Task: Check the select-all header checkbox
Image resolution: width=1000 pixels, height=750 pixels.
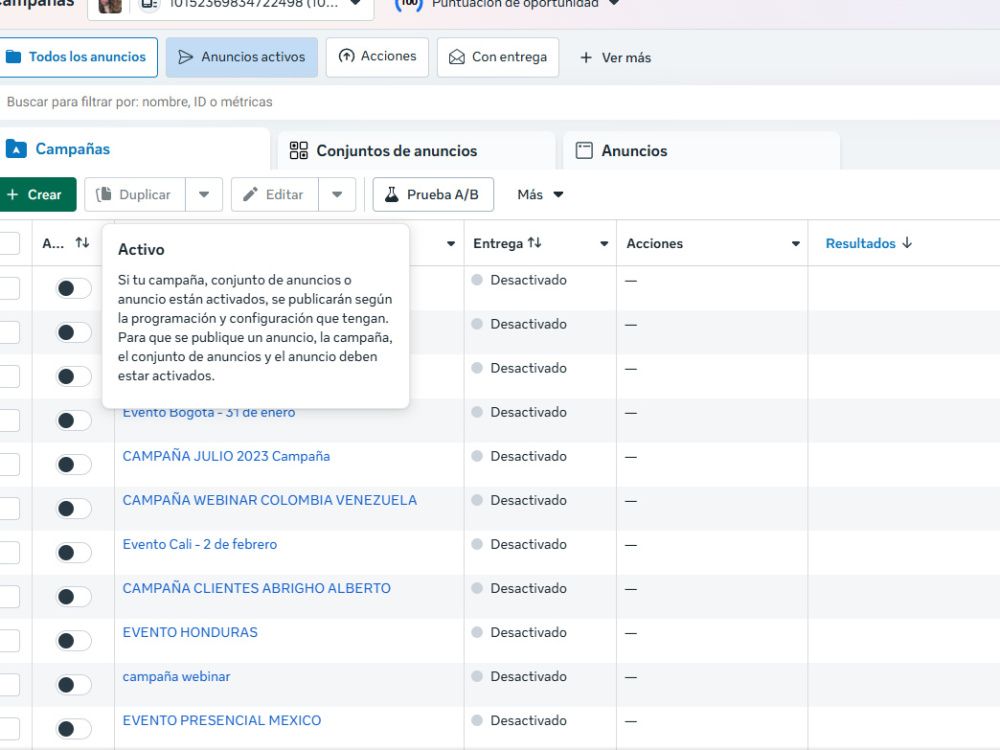Action: coord(9,244)
